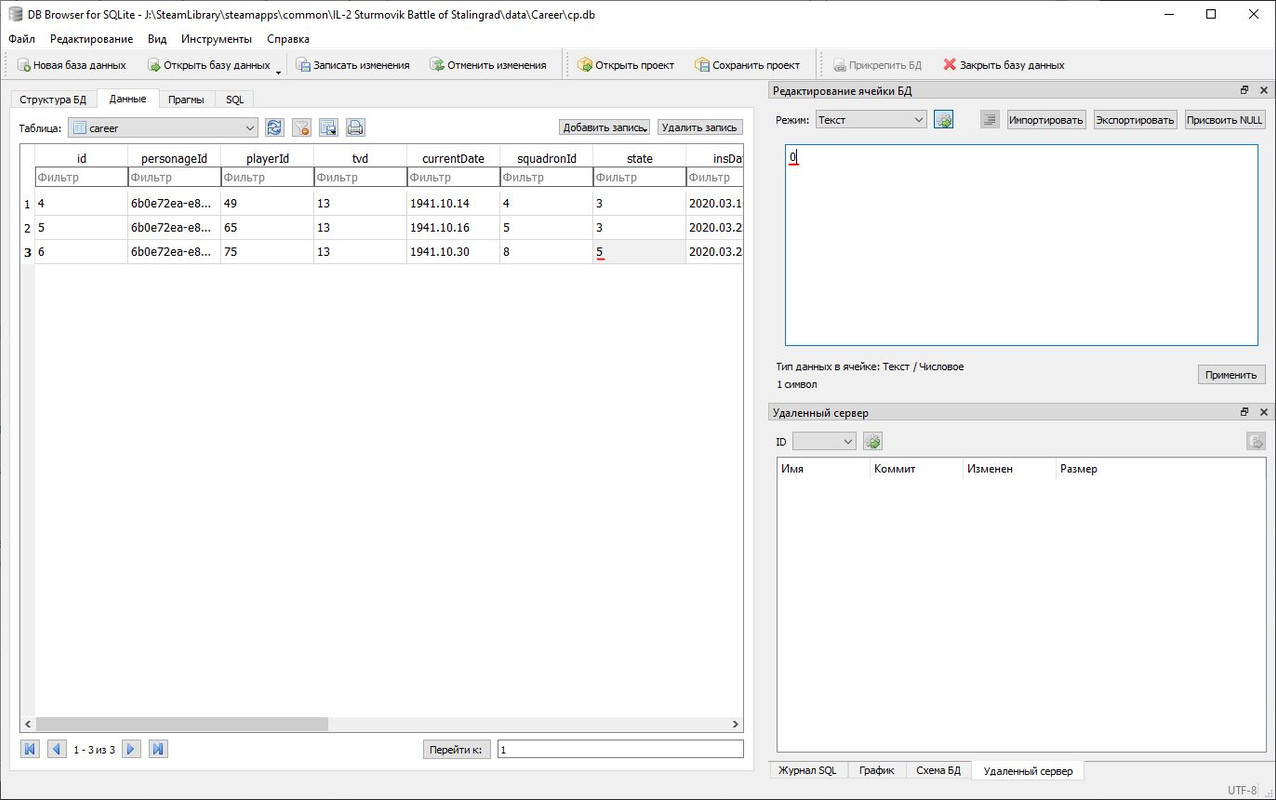This screenshot has height=800, width=1276.
Task: Click the state column filter field
Action: pos(639,178)
